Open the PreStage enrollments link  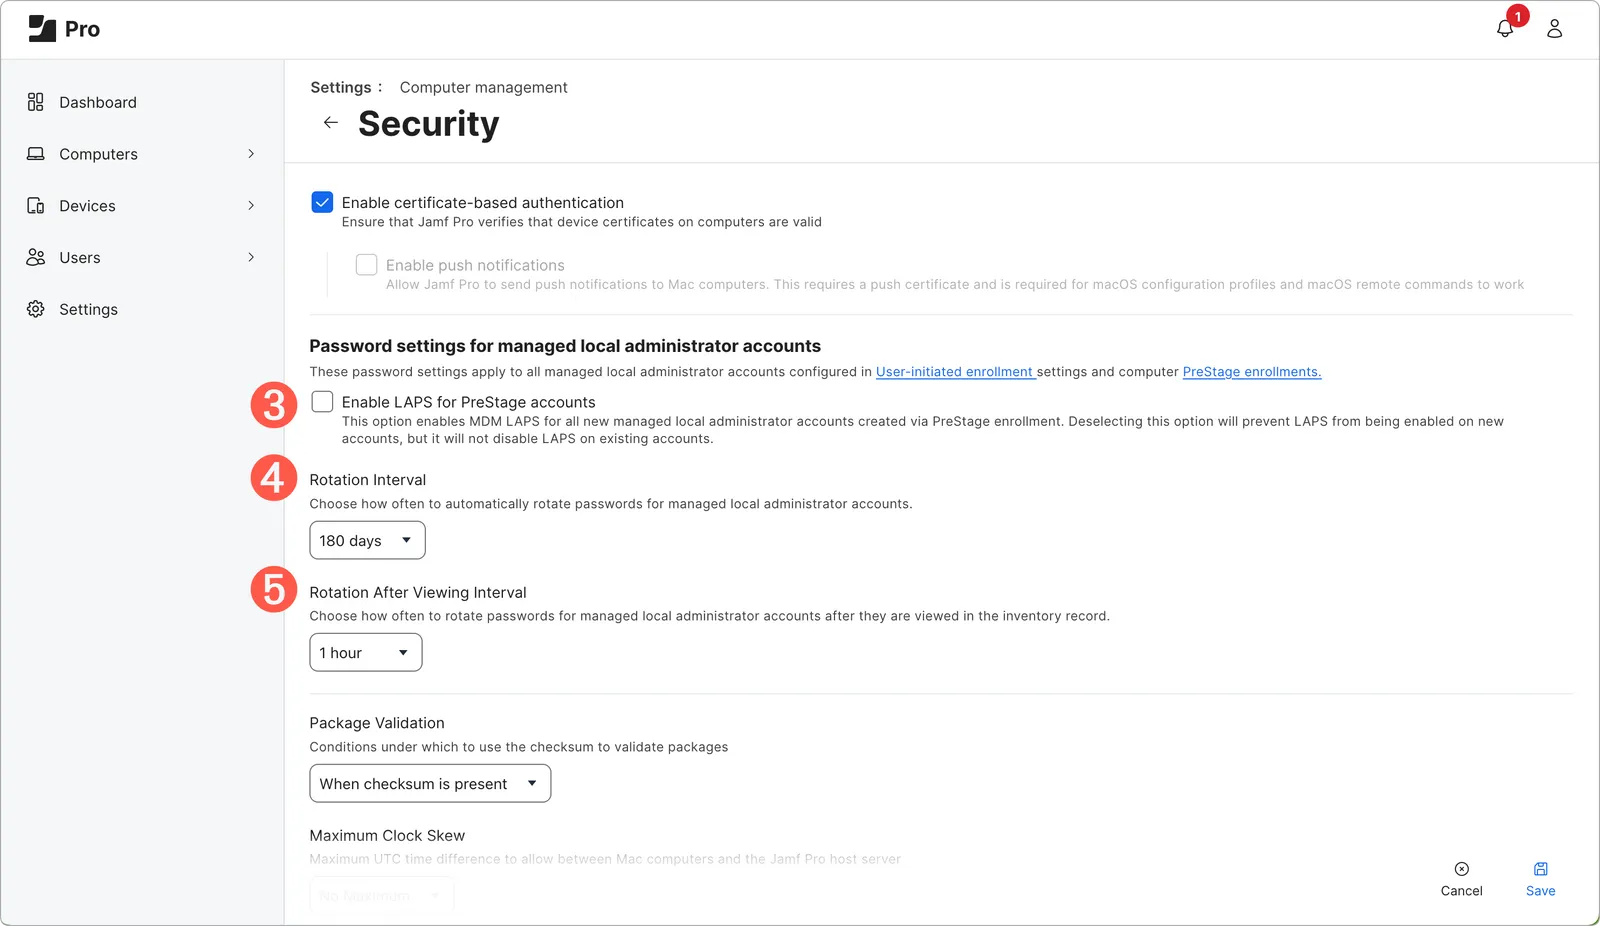(1251, 371)
